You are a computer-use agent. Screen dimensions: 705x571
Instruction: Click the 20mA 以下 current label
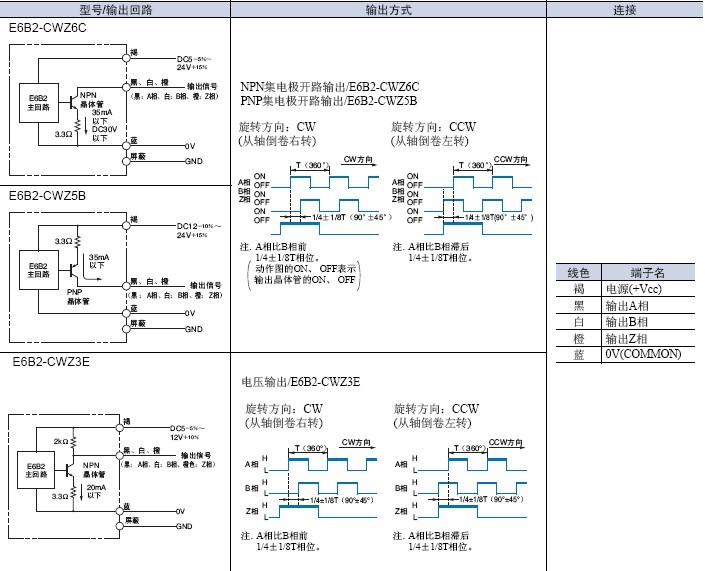pyautogui.click(x=96, y=491)
